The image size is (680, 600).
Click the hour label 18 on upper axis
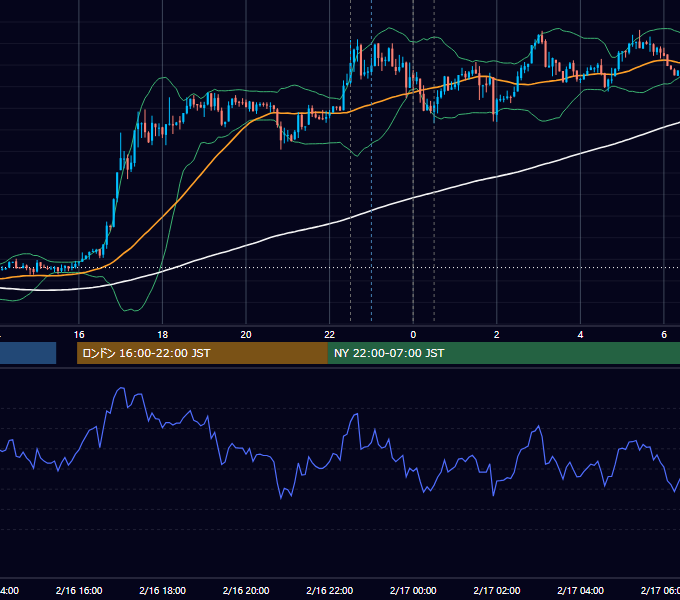[x=163, y=335]
